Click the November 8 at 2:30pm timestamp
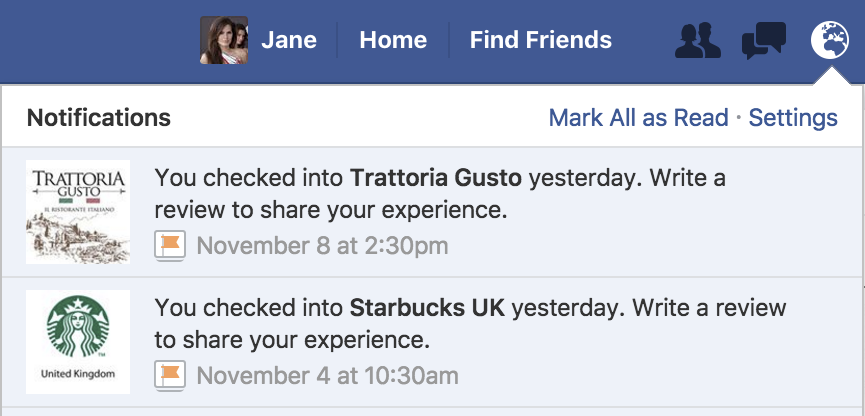Screen dimensions: 865x416 tap(322, 246)
